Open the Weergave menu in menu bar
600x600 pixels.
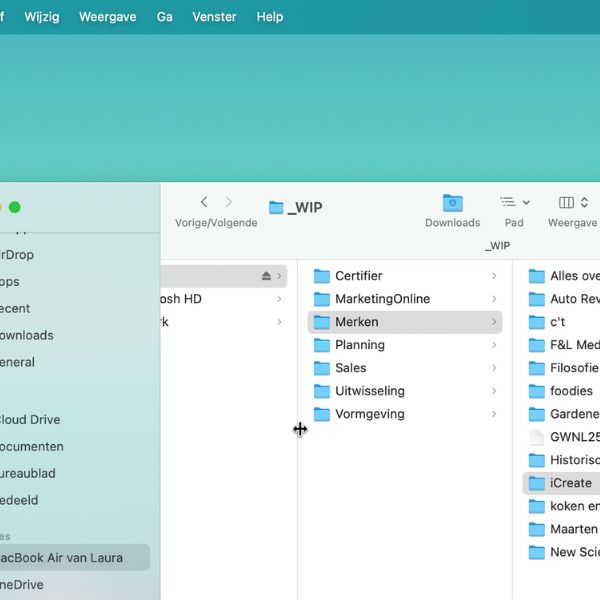108,17
